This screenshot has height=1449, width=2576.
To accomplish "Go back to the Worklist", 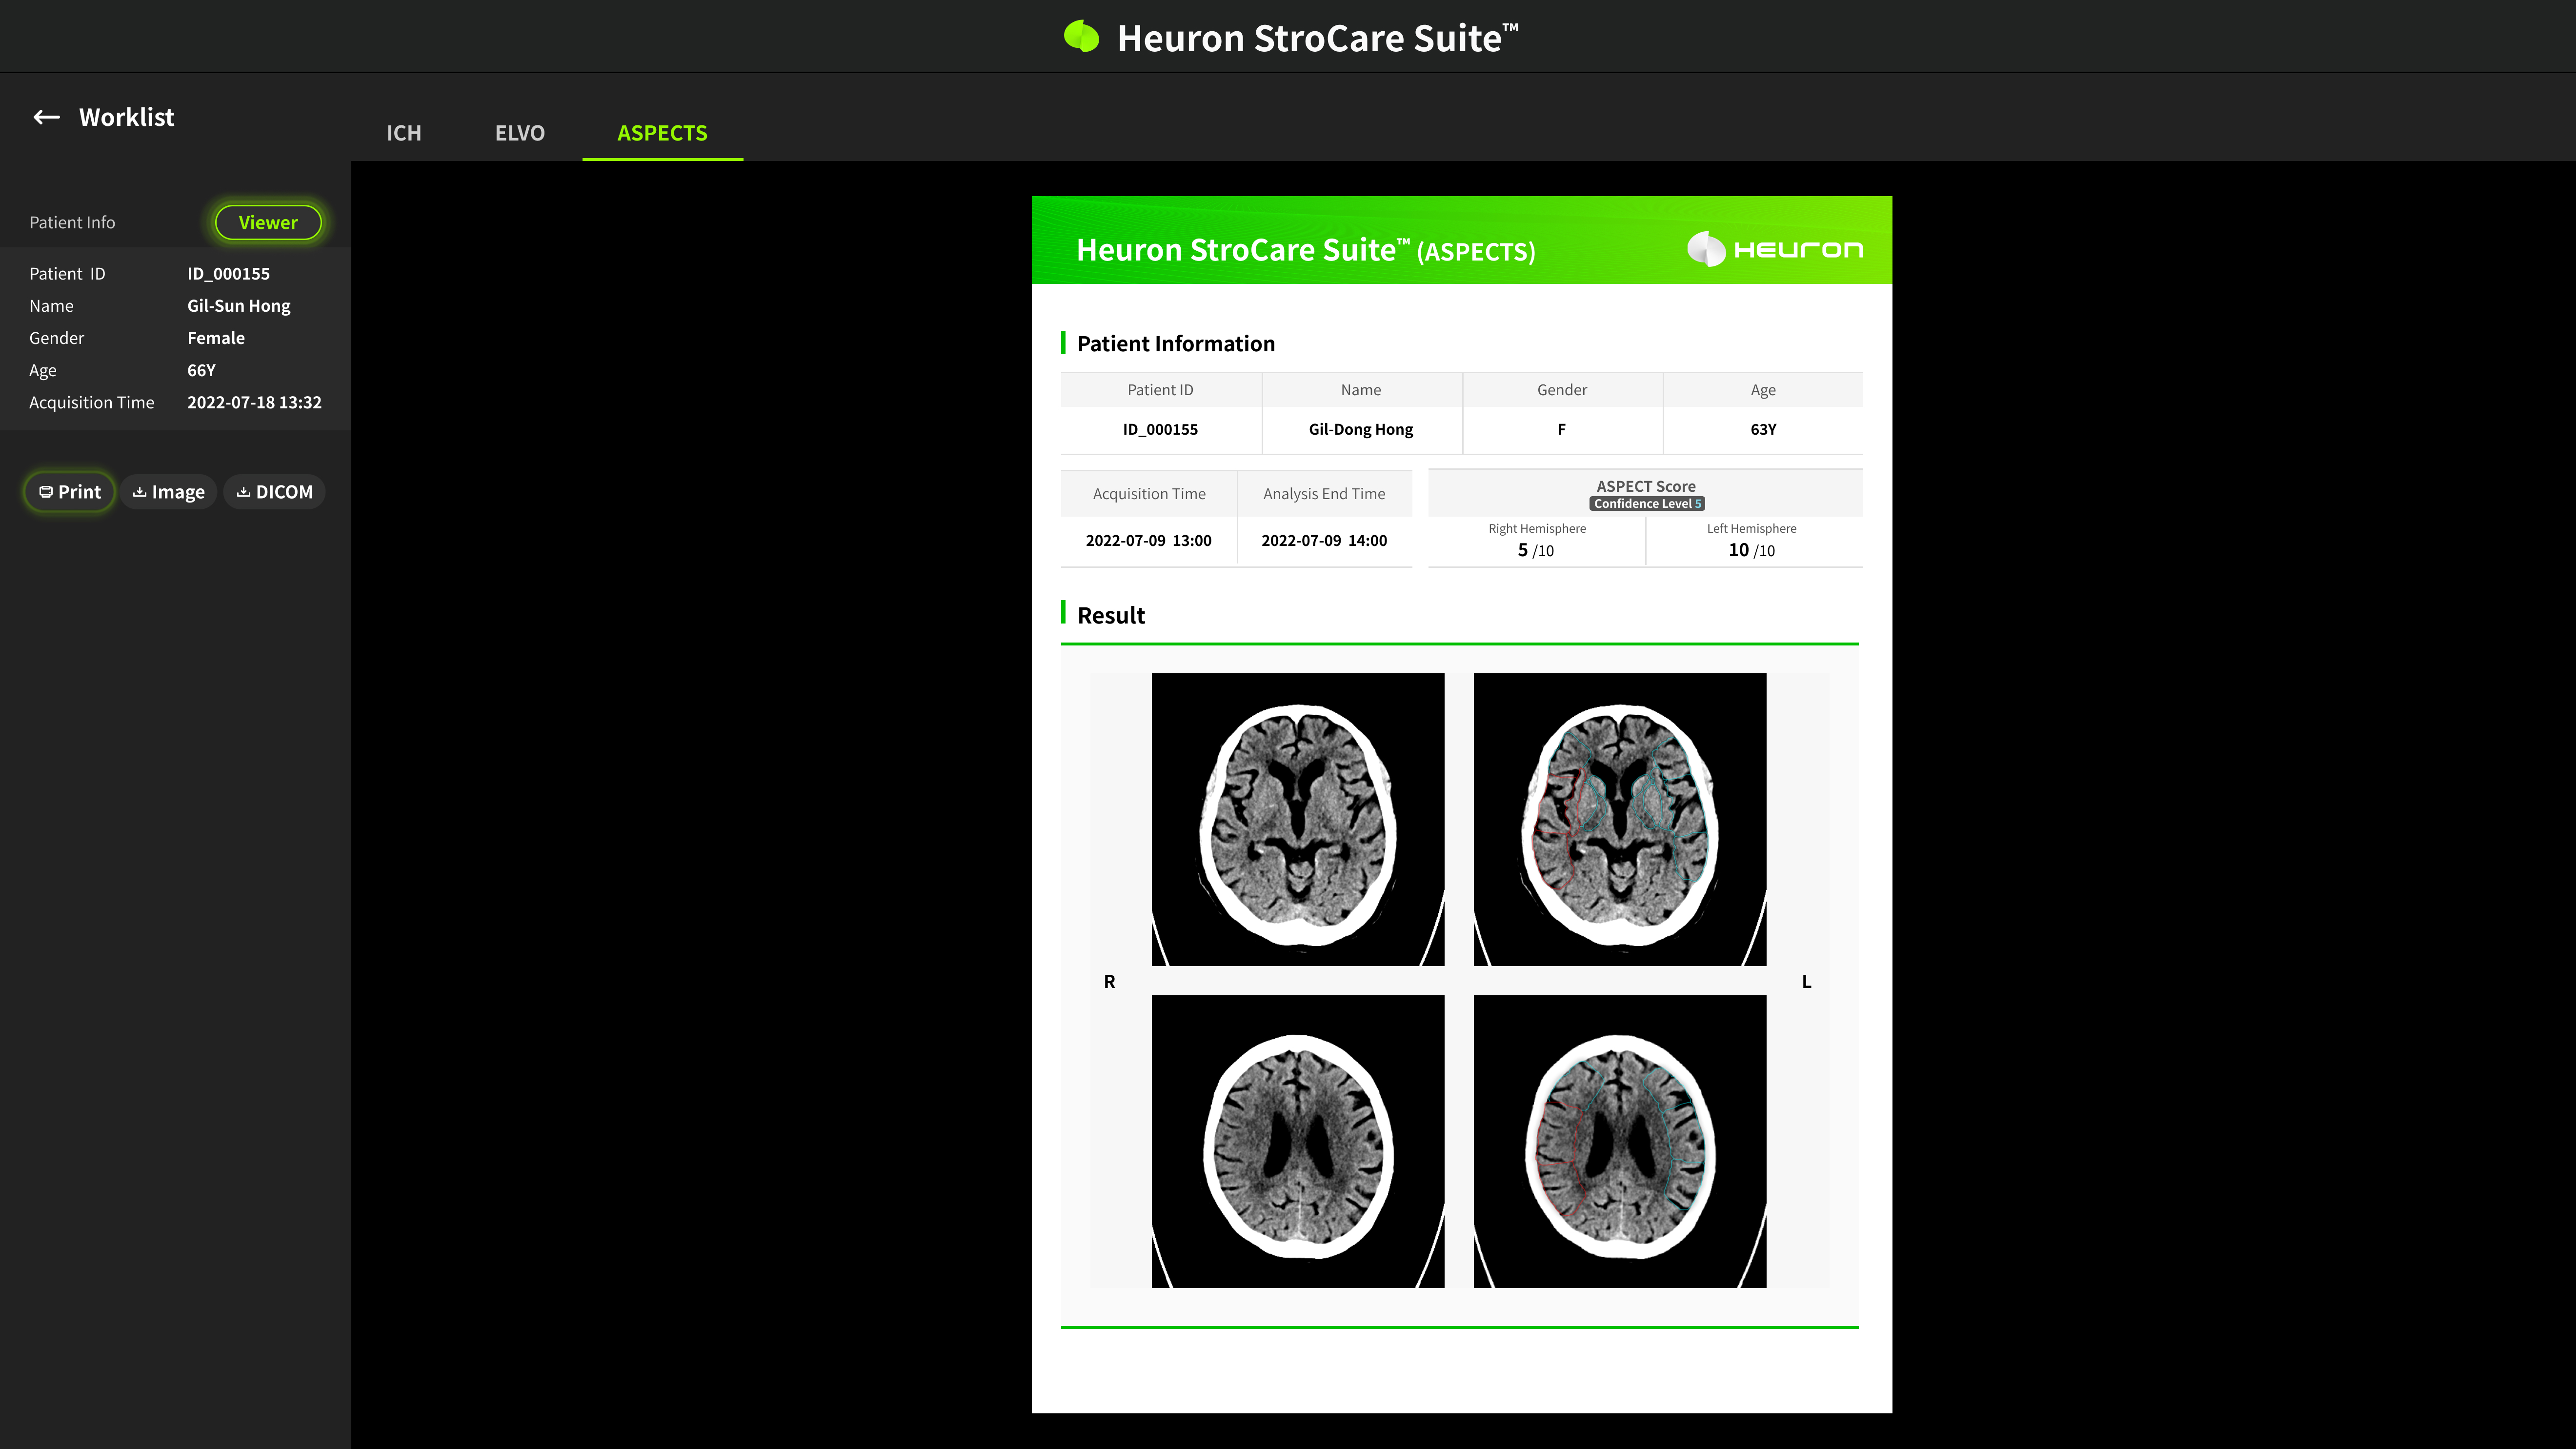I will [x=126, y=117].
